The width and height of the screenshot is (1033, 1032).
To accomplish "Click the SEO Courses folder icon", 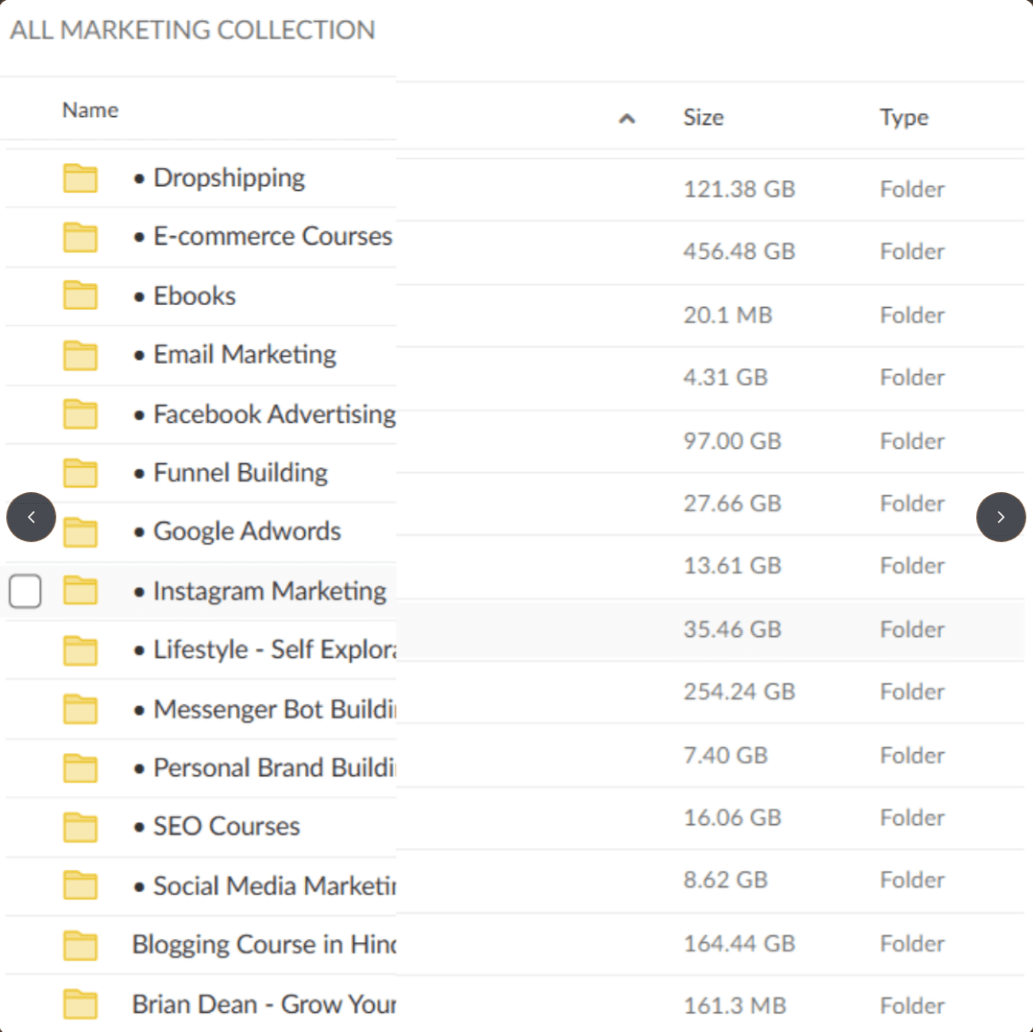I will coord(80,827).
